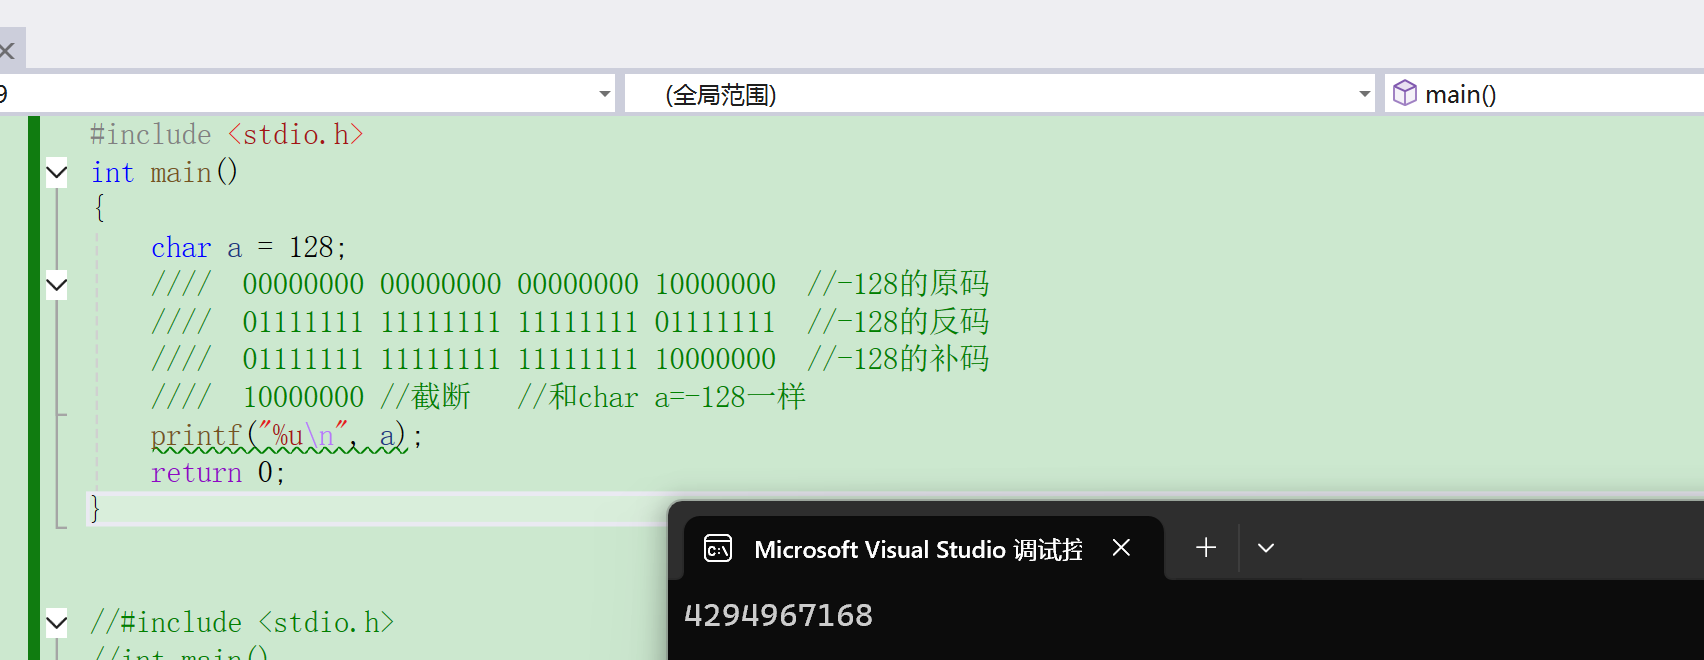Click the output value 4294967168
1704x660 pixels.
tap(779, 615)
